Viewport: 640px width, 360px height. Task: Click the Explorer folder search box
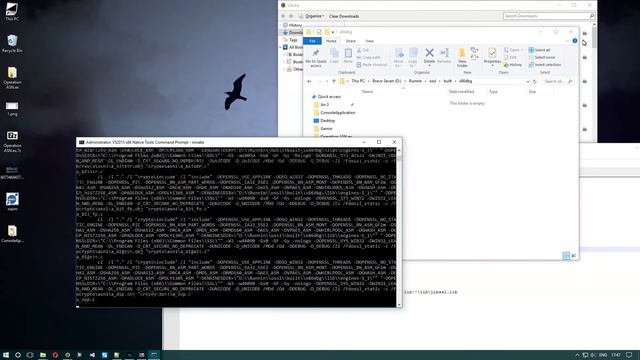pyautogui.click(x=558, y=81)
